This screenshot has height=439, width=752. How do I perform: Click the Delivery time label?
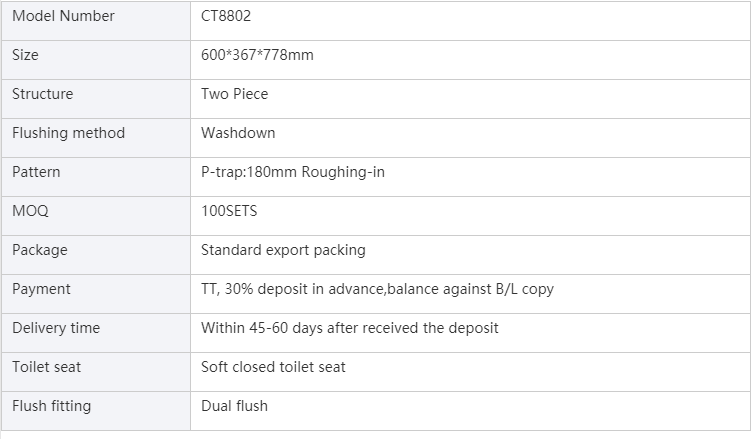coord(56,328)
